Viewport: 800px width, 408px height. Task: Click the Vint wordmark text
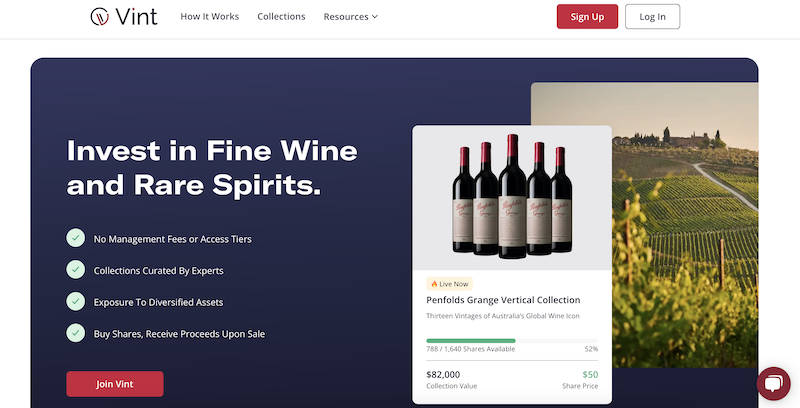(x=136, y=17)
